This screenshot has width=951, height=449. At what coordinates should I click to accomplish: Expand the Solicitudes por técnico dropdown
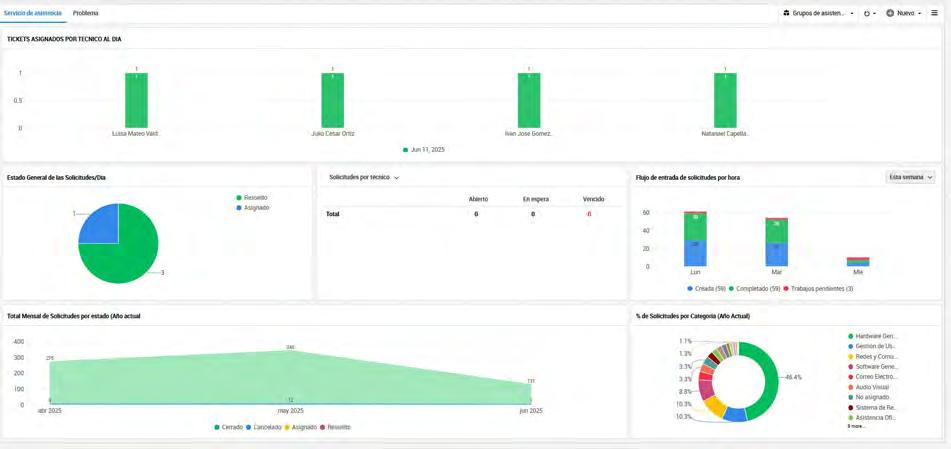click(364, 178)
